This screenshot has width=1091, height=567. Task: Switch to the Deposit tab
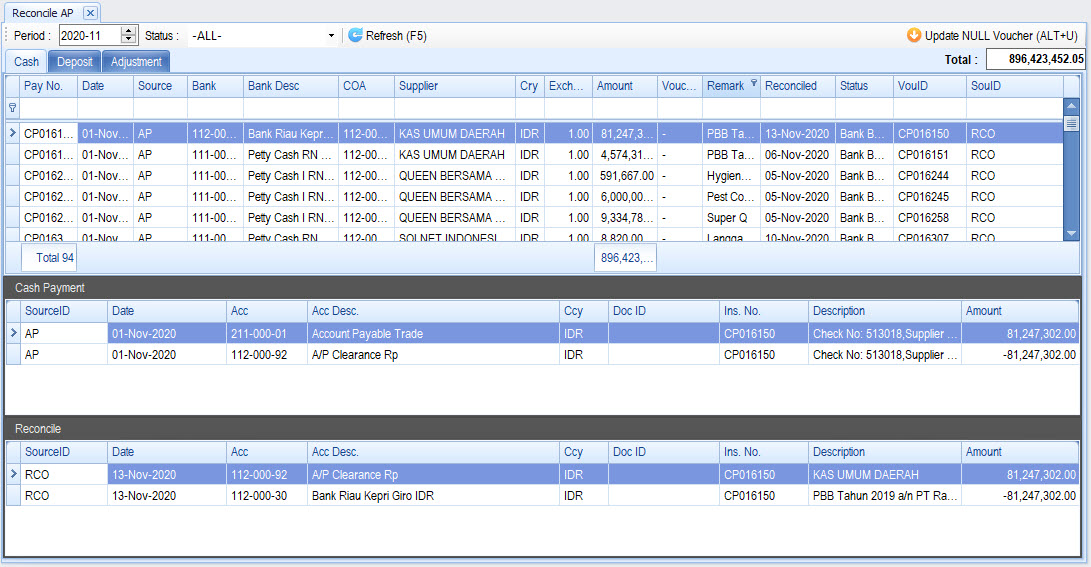pos(75,62)
